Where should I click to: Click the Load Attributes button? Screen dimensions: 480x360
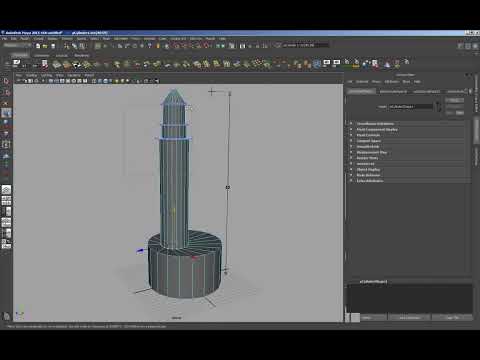tap(410, 317)
